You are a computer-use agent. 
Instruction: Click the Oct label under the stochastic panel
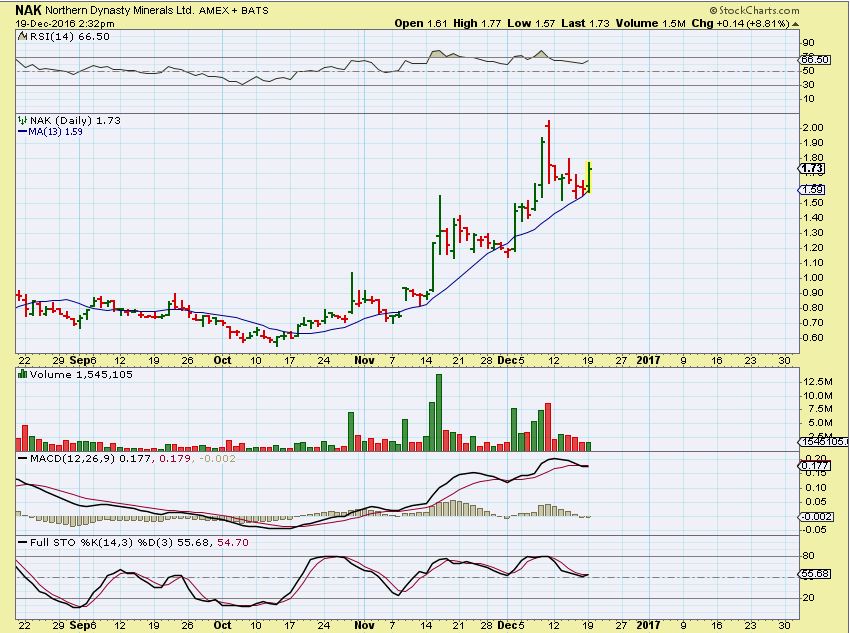tap(222, 625)
